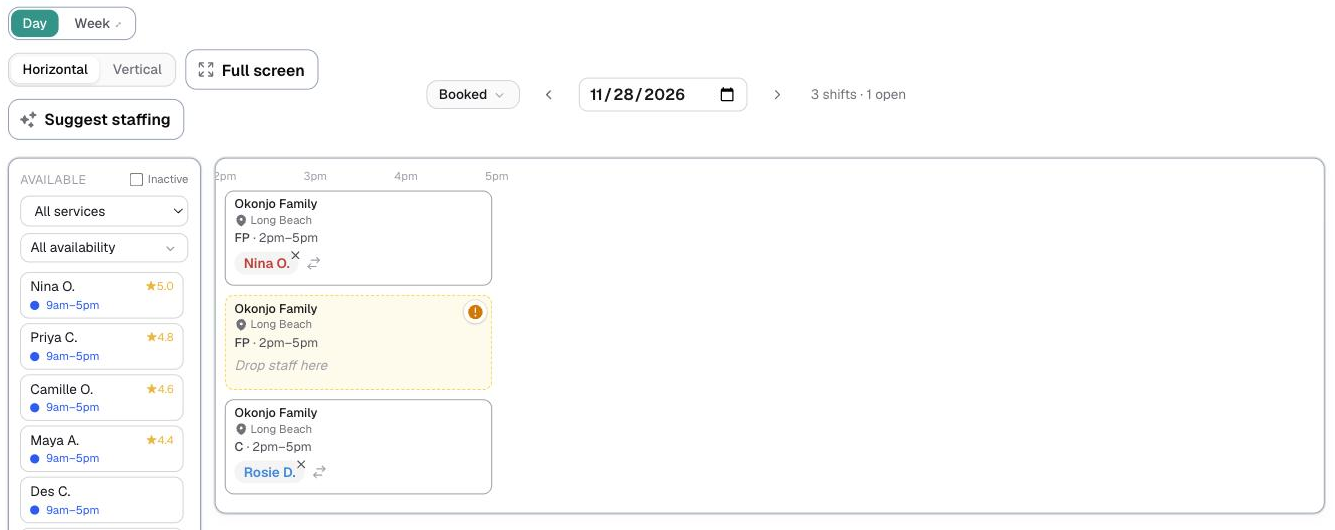
Task: Remove Rosie D. from the shift
Action: pyautogui.click(x=301, y=465)
